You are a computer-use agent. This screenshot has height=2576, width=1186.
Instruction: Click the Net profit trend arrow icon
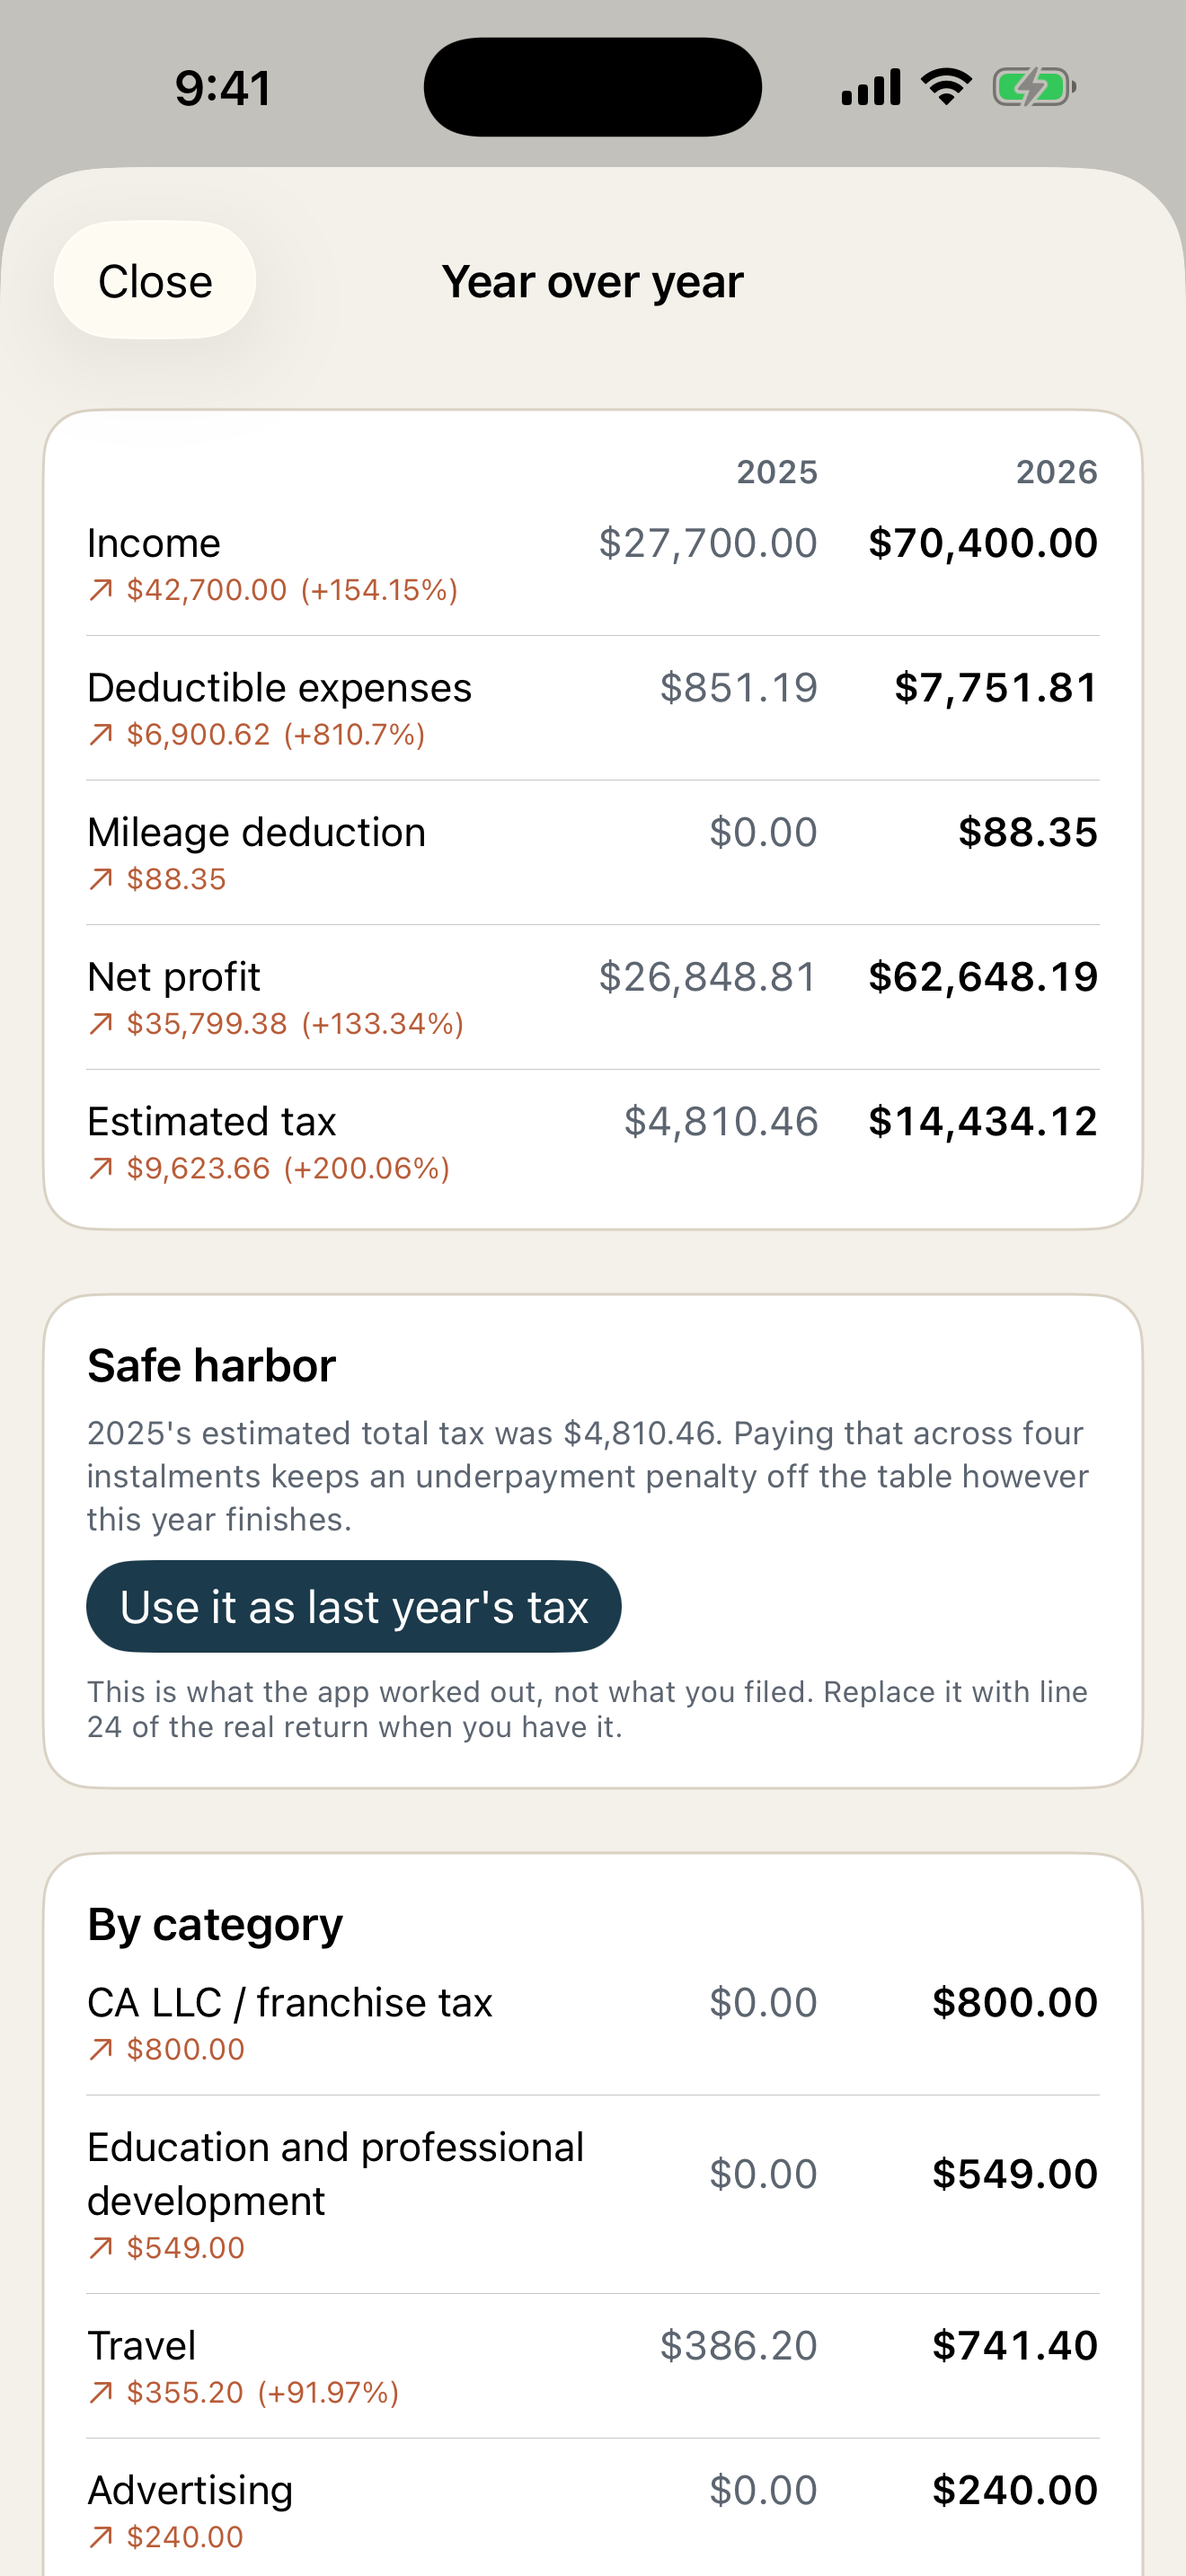coord(101,1024)
